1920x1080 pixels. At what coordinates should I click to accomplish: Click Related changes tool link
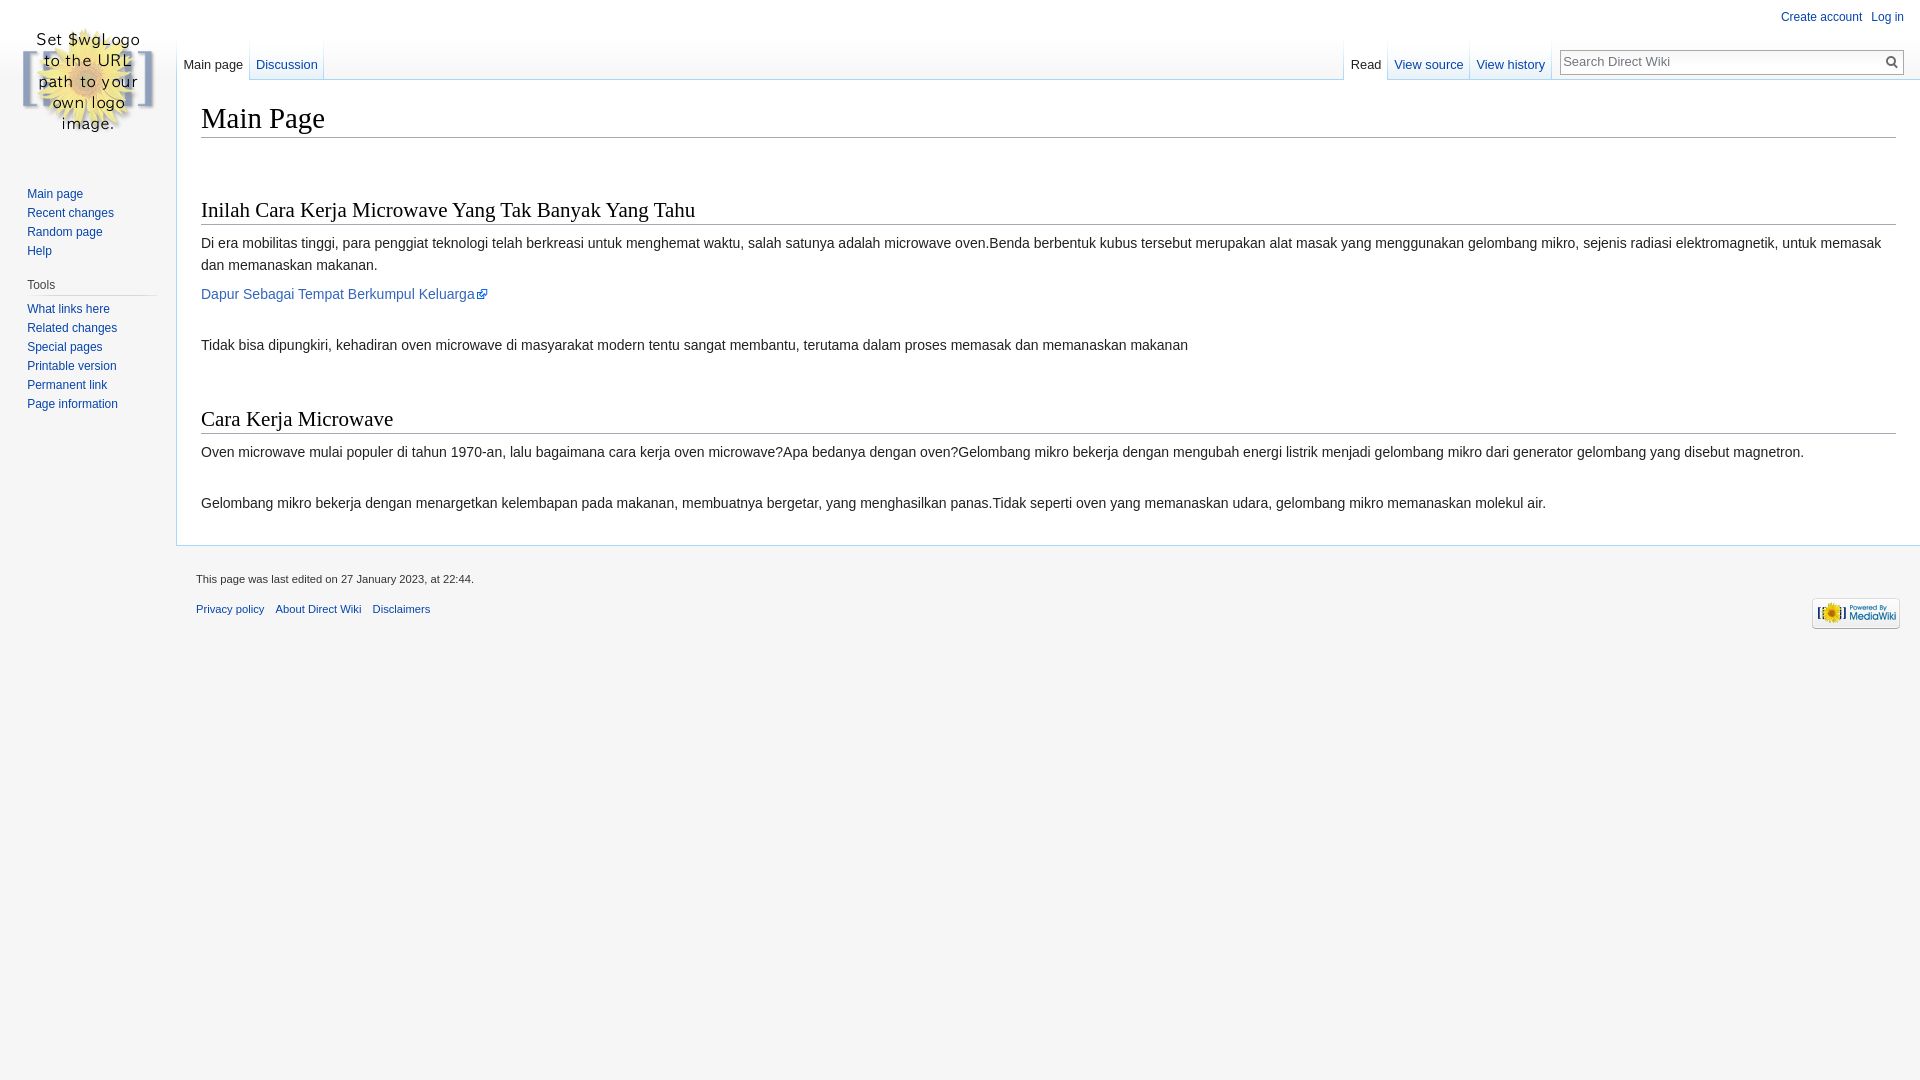coord(71,327)
